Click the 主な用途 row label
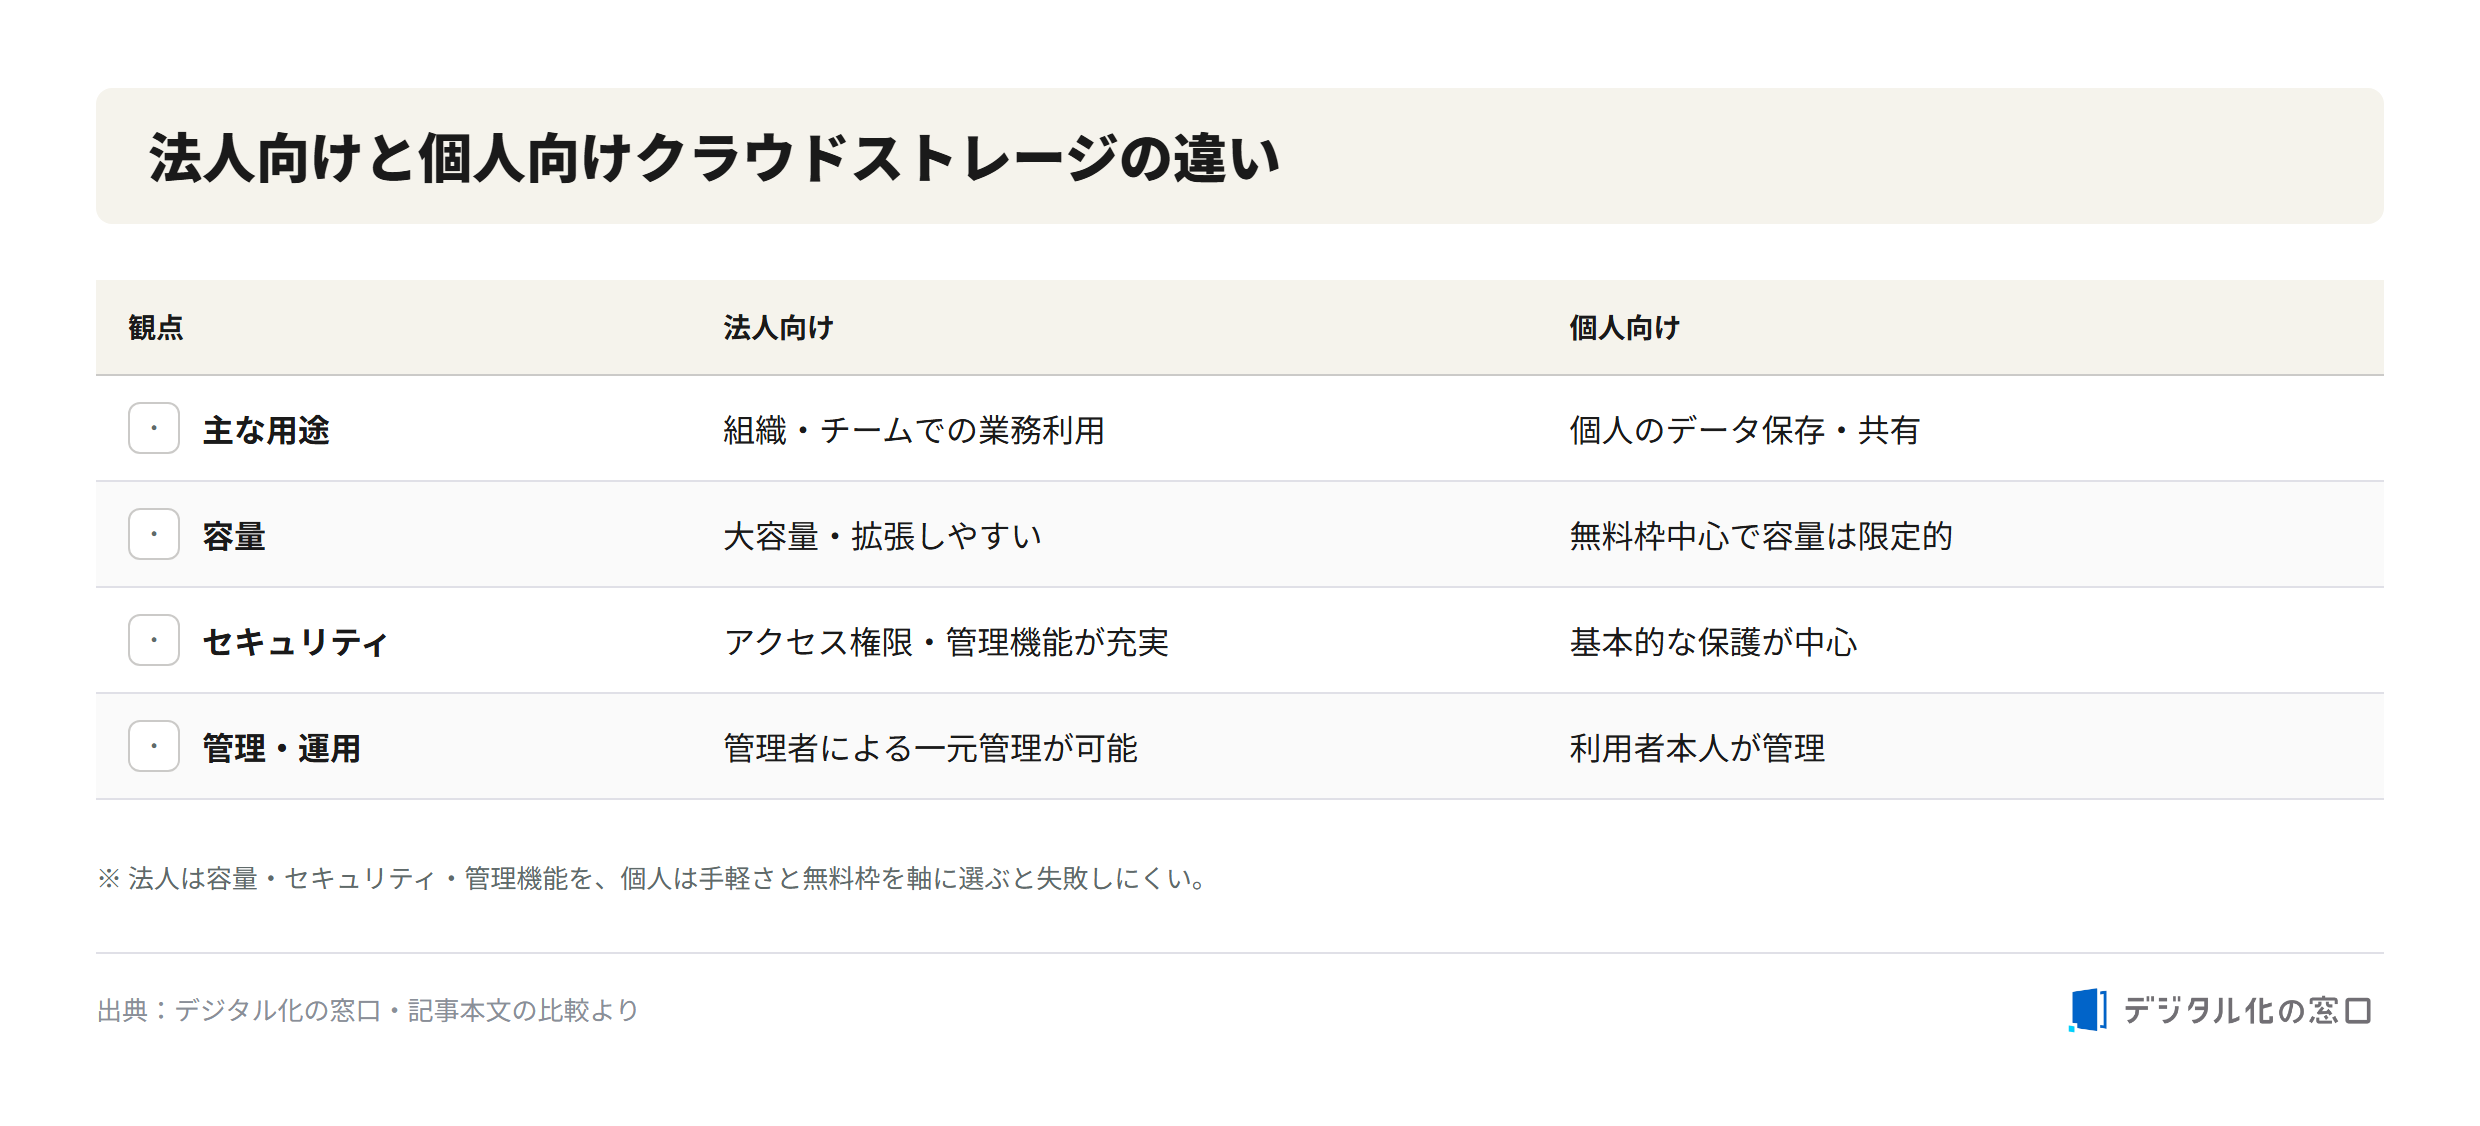This screenshot has width=2480, height=1126. (x=266, y=430)
